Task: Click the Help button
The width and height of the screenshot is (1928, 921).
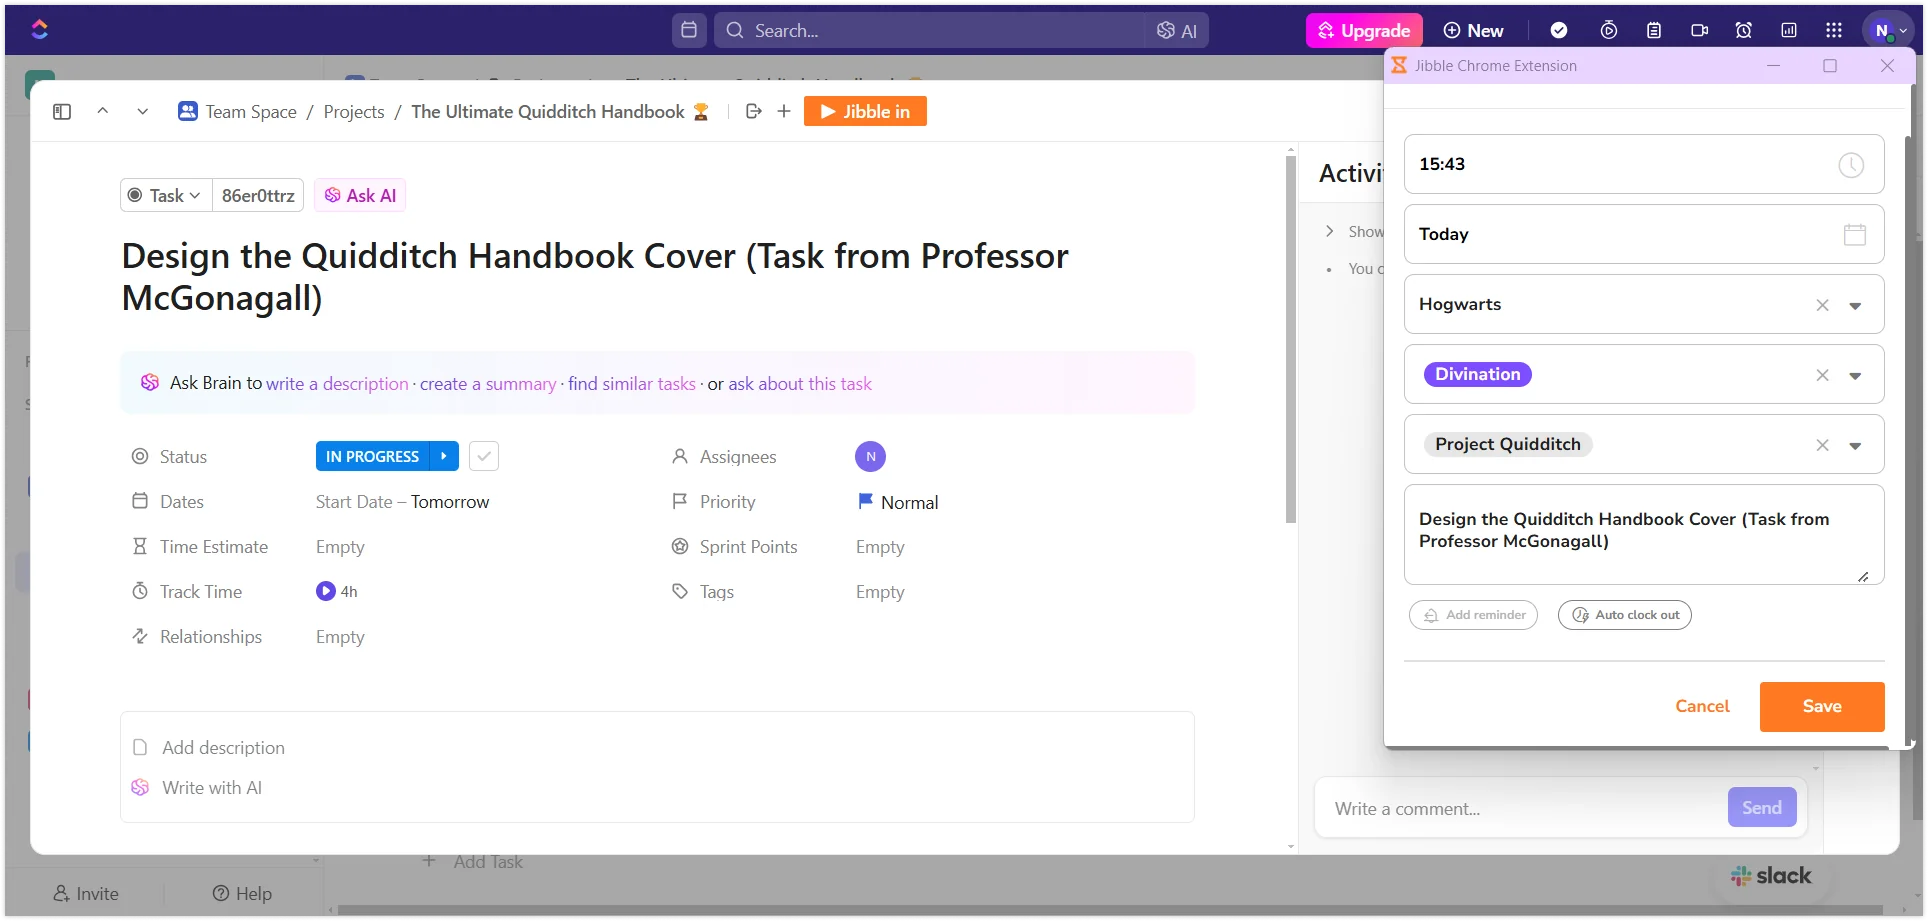Action: pyautogui.click(x=242, y=893)
